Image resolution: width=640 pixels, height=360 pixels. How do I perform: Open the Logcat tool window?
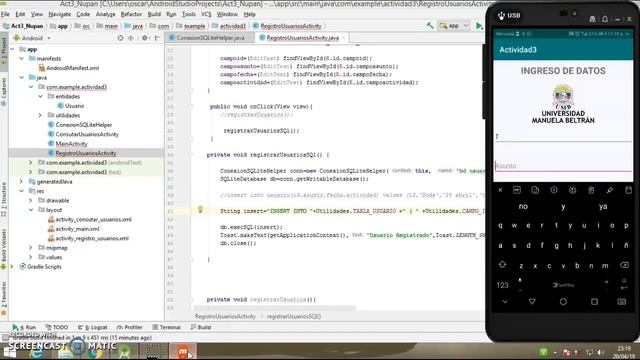point(93,327)
